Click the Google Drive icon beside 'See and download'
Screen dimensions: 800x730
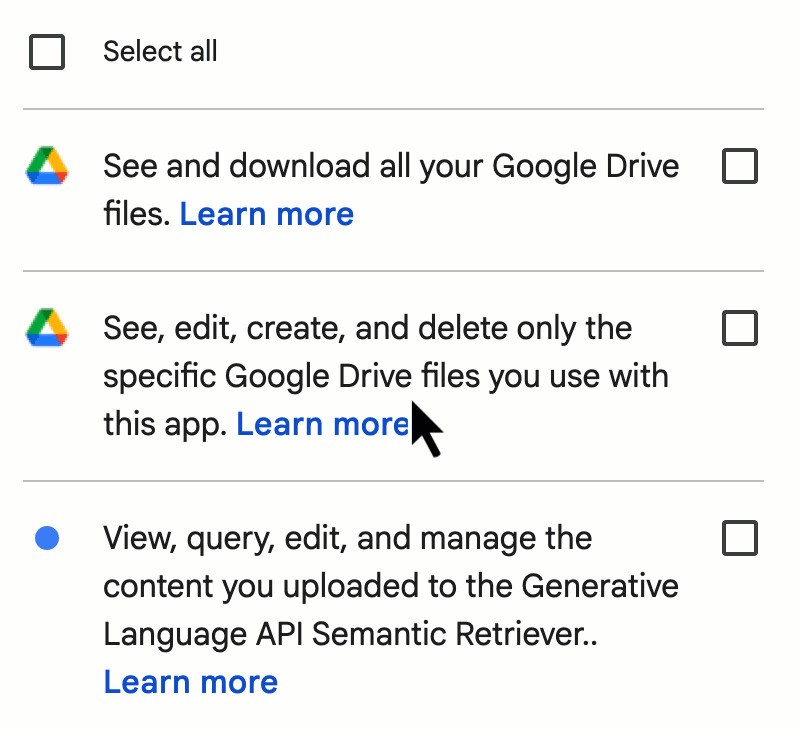click(47, 166)
